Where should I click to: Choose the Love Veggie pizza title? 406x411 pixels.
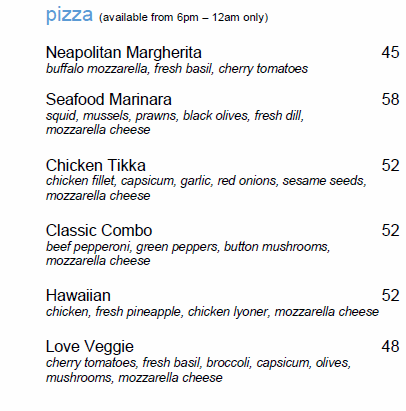90,347
